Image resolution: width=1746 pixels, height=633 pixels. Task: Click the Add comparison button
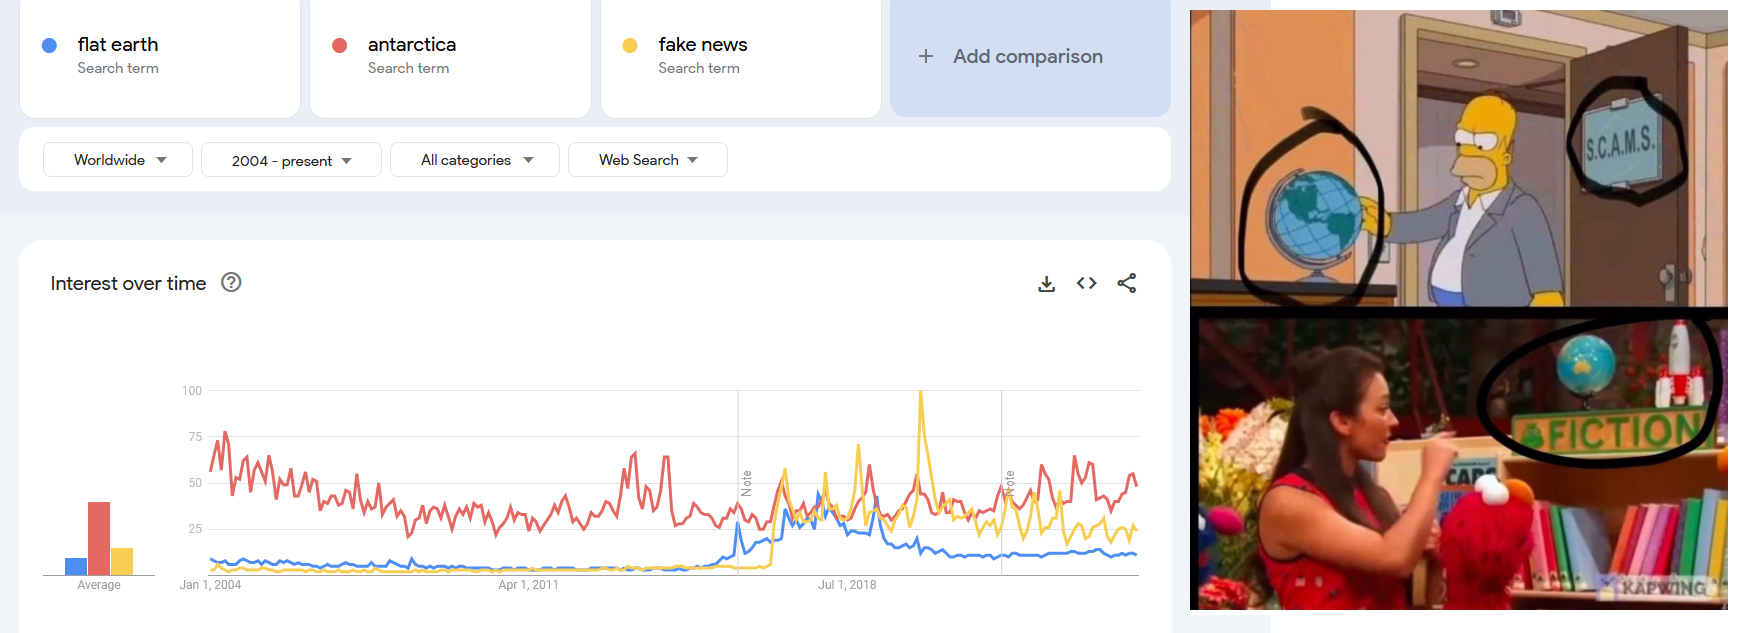1030,56
